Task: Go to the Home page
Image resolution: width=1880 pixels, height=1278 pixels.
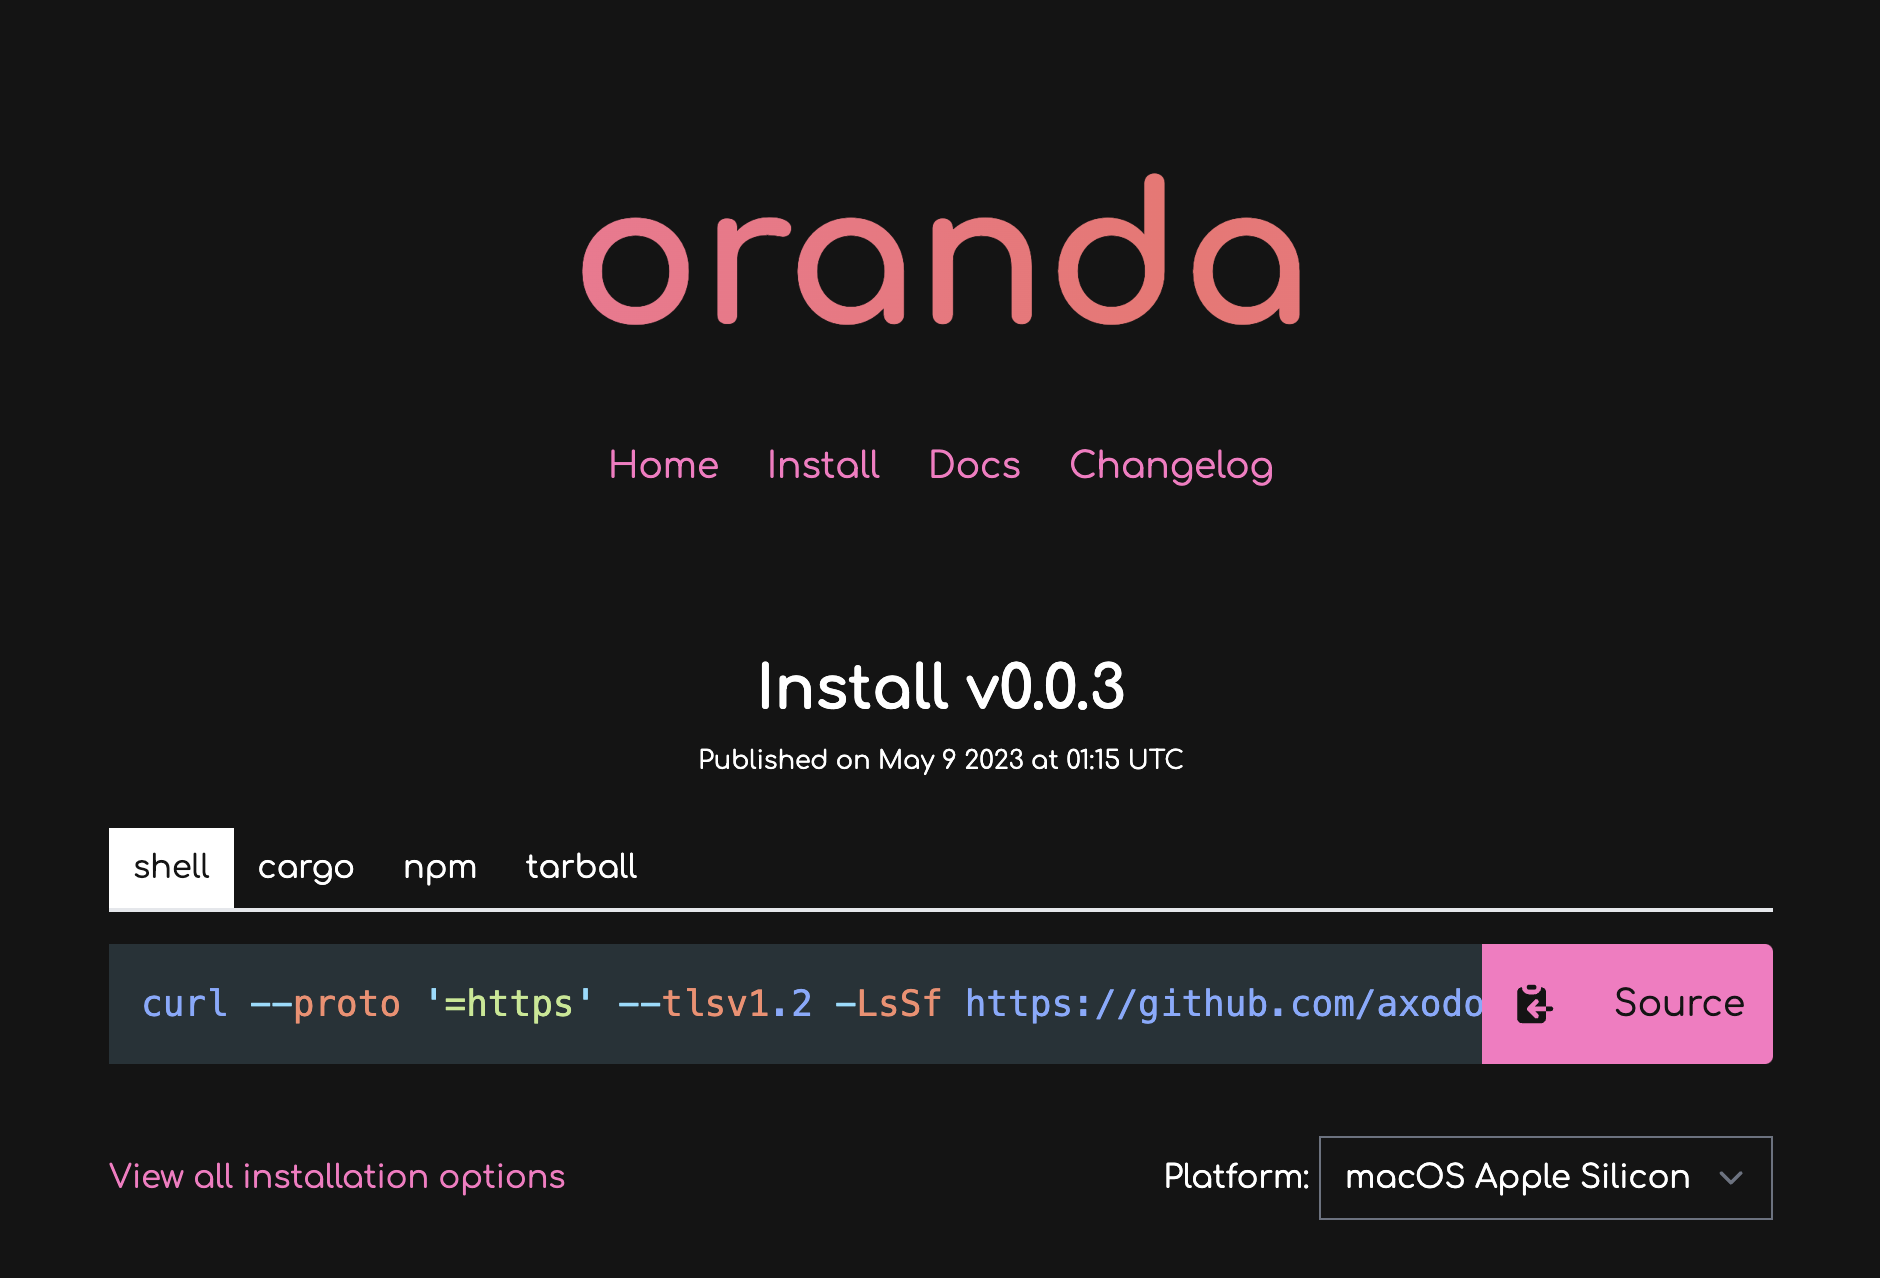Action: 664,465
